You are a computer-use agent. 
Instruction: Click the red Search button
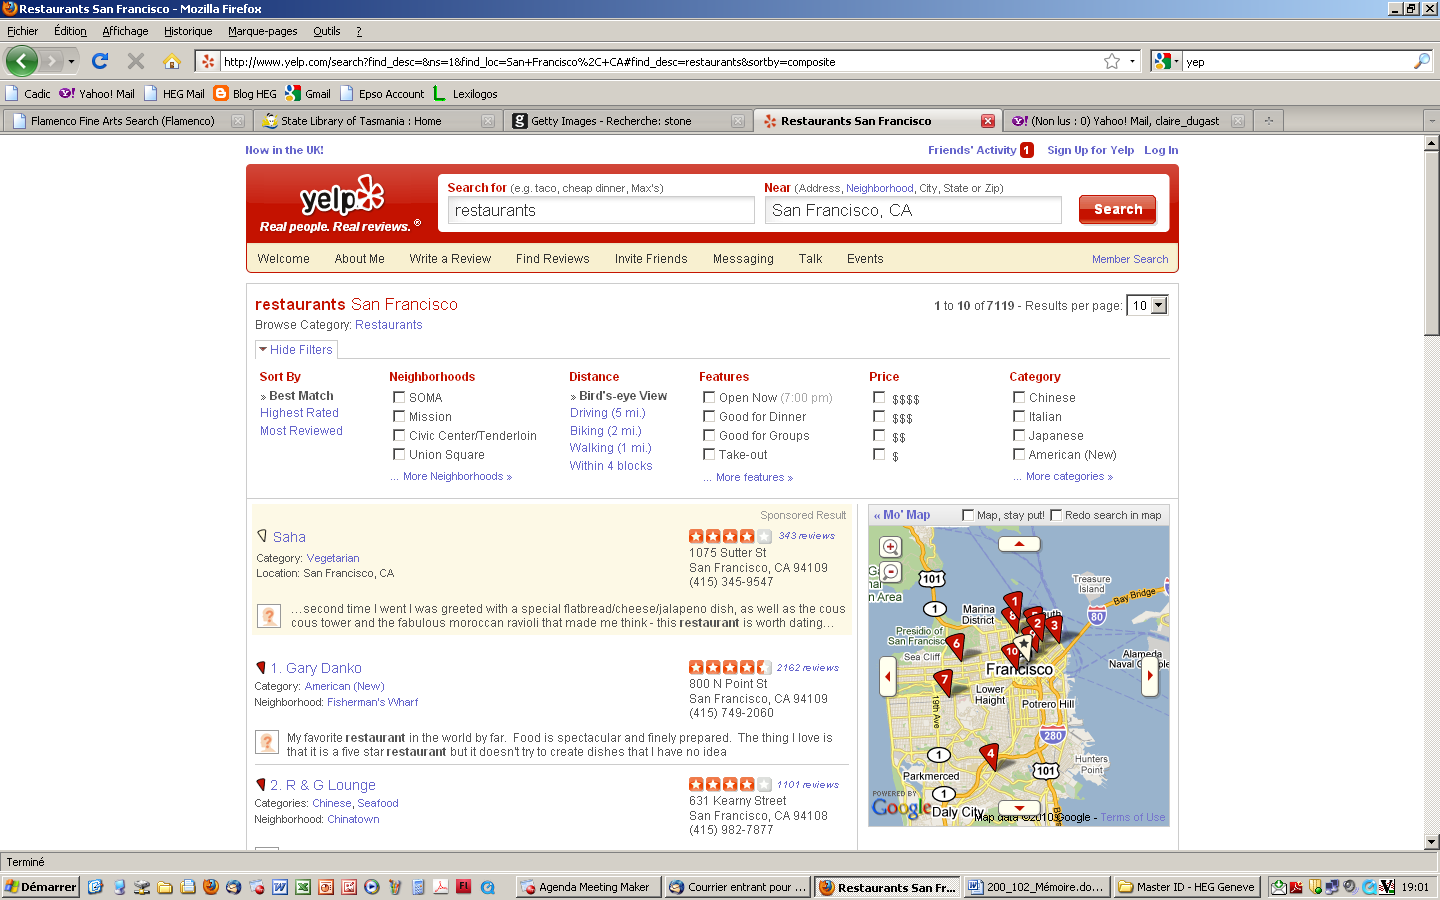(x=1117, y=209)
